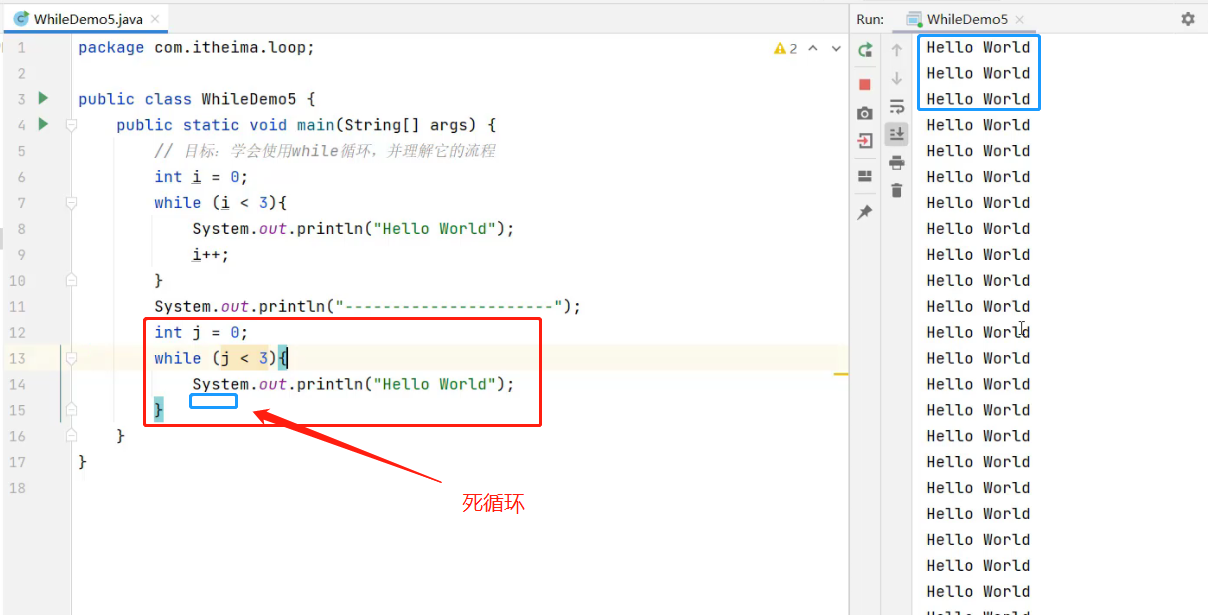Rerun WhileDemo5 with the green rerun icon
Image resolution: width=1208 pixels, height=615 pixels.
[x=865, y=49]
